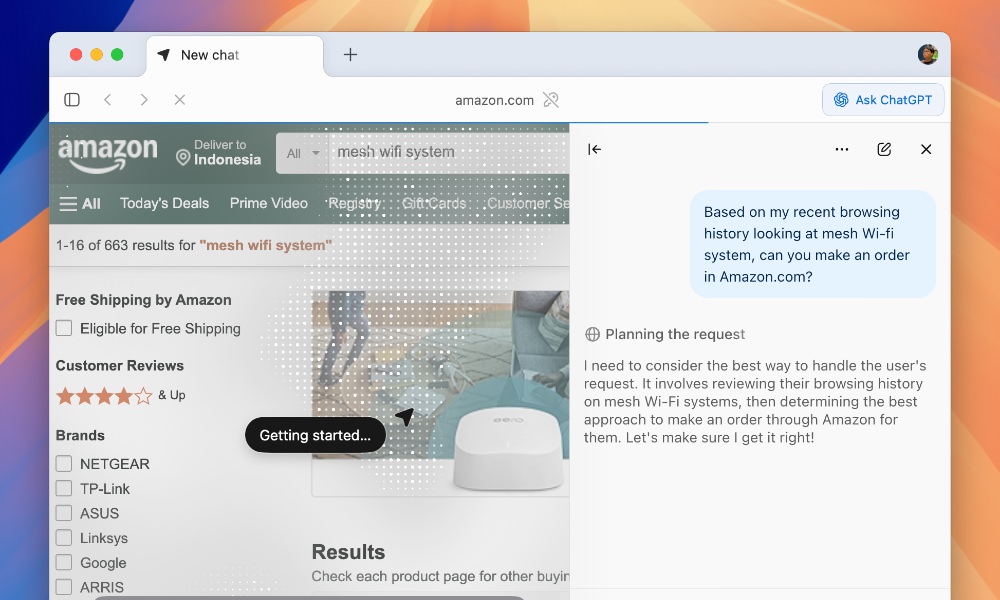
Task: Open the three-dots more options menu
Action: pos(842,149)
